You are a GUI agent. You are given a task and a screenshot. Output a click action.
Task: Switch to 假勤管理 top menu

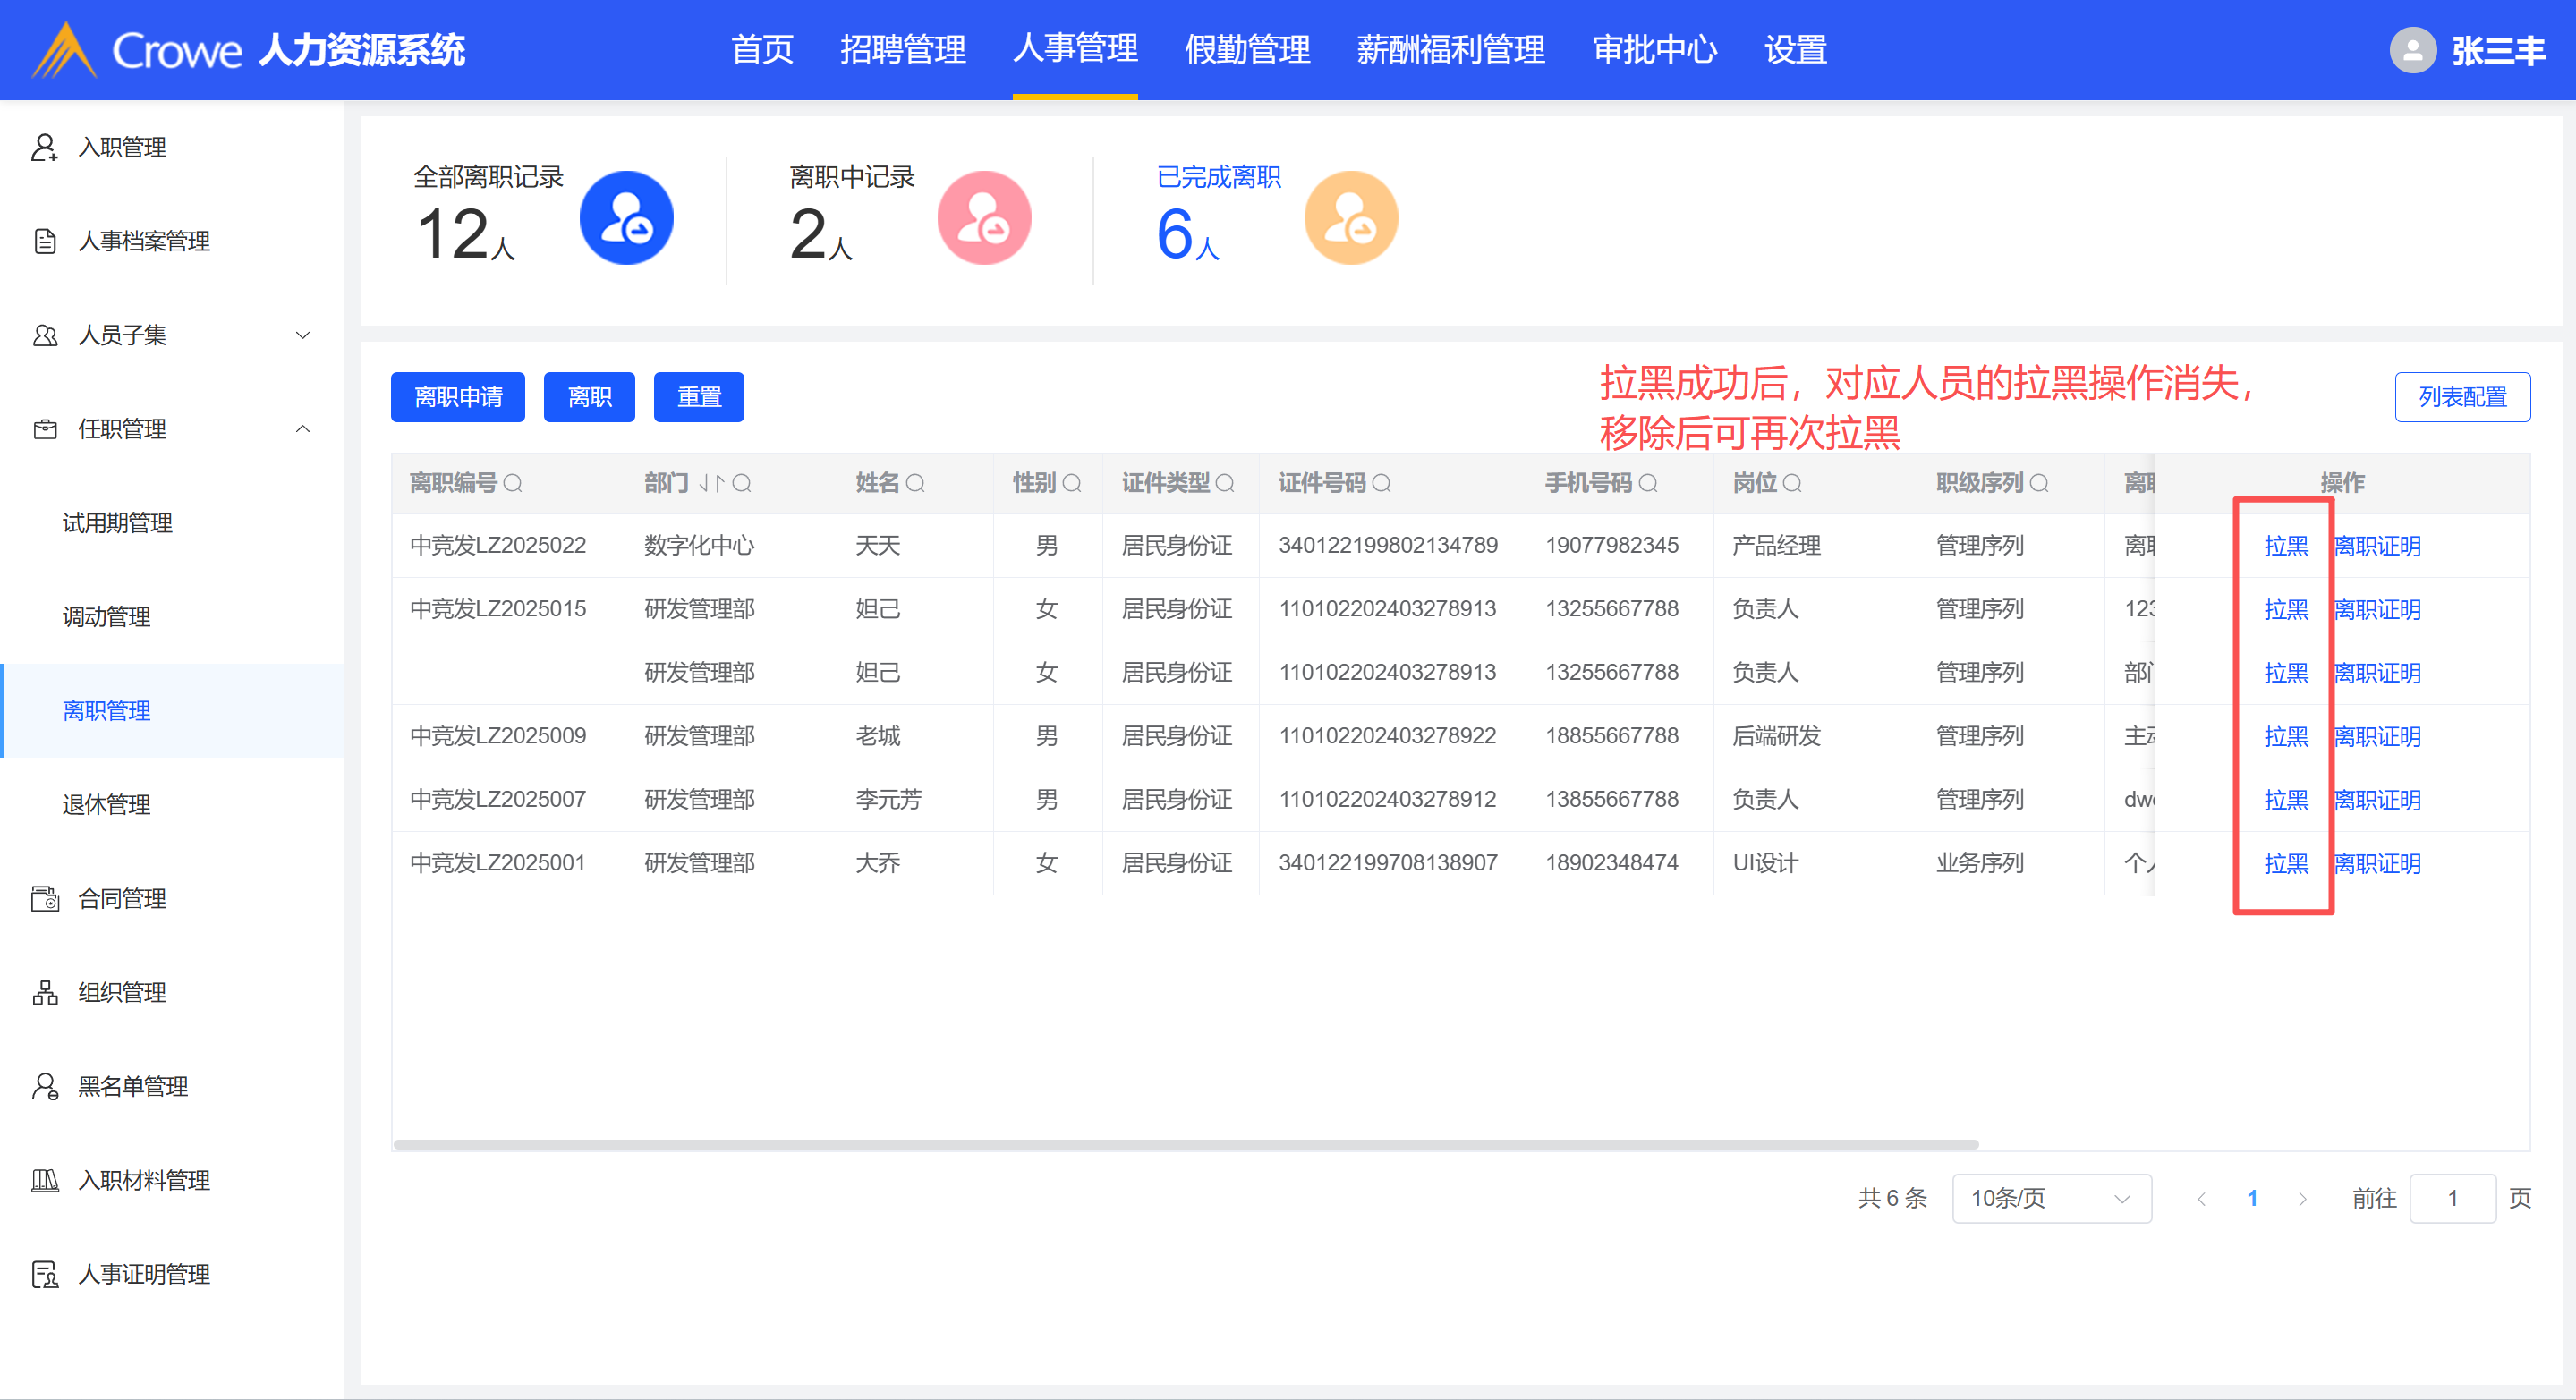coord(1246,50)
